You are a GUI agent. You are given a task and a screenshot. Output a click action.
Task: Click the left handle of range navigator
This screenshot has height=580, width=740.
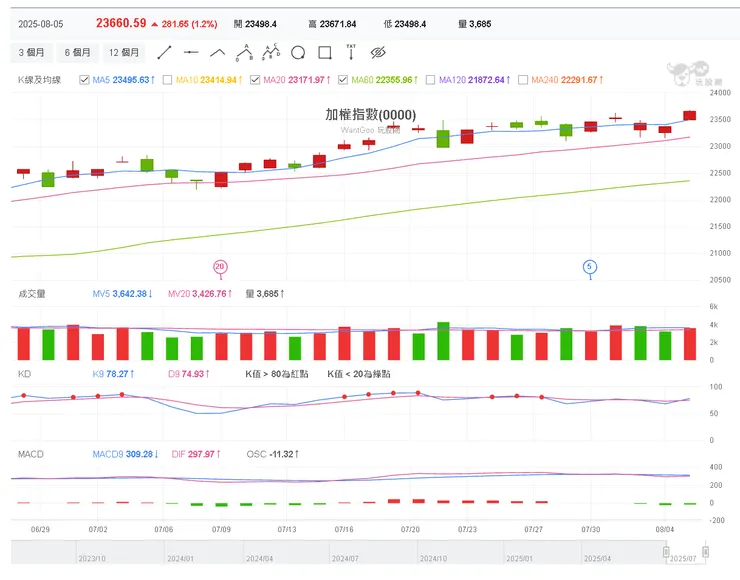pos(666,552)
